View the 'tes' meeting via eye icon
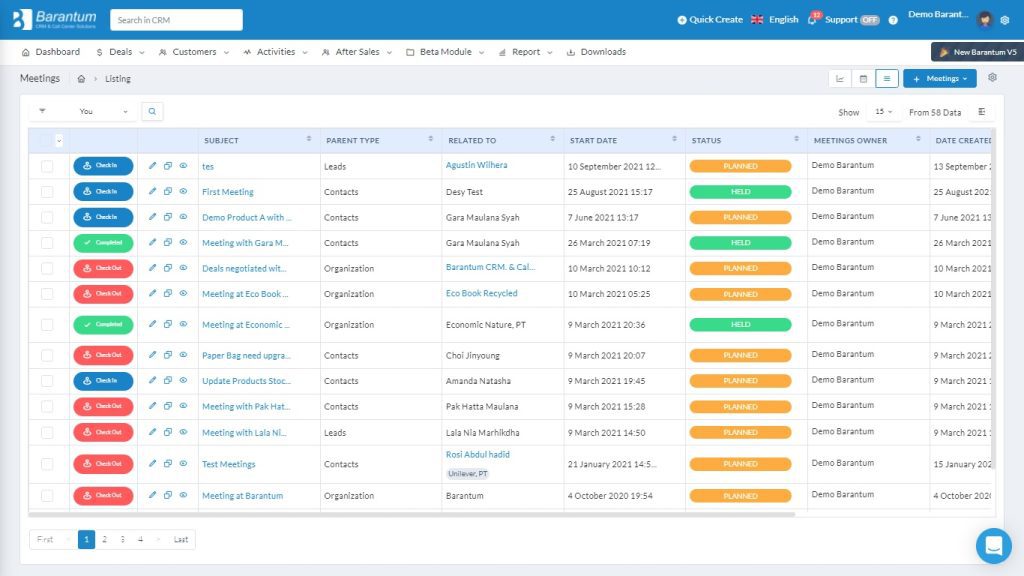 (184, 166)
